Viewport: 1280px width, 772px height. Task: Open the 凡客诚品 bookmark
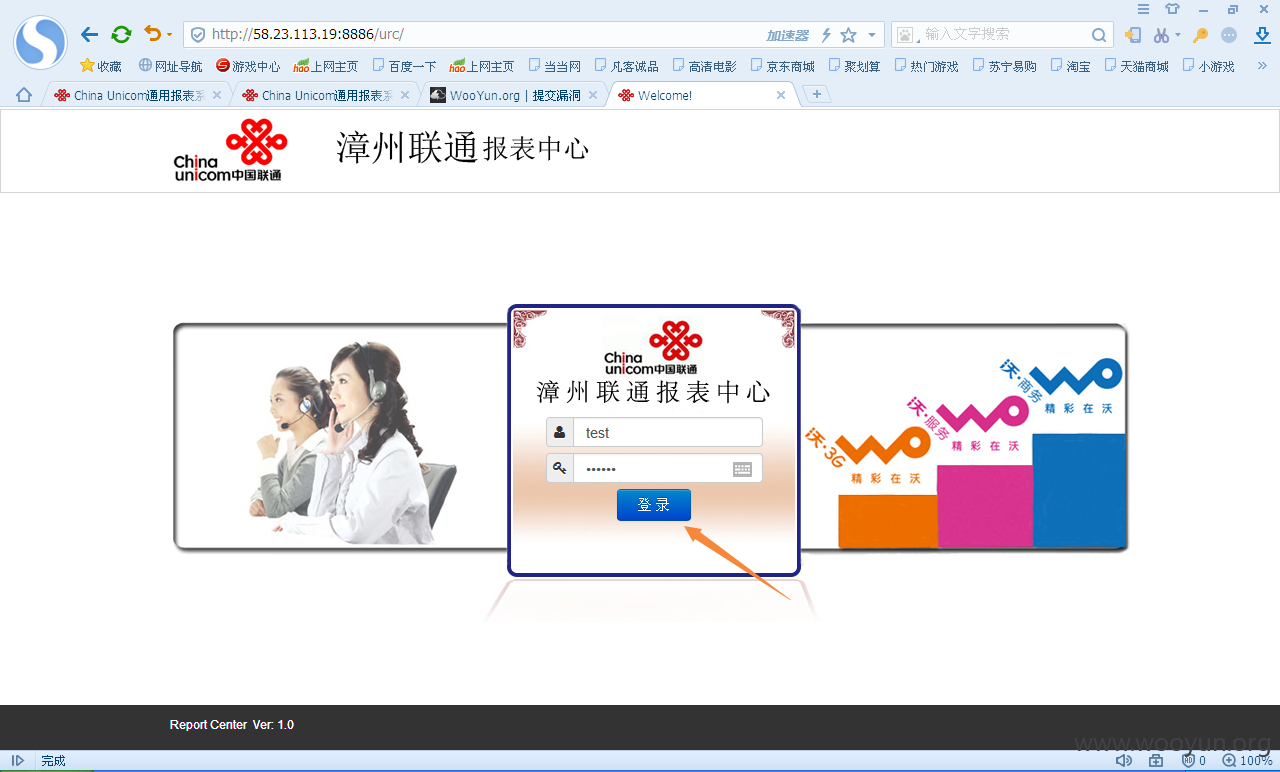[626, 66]
